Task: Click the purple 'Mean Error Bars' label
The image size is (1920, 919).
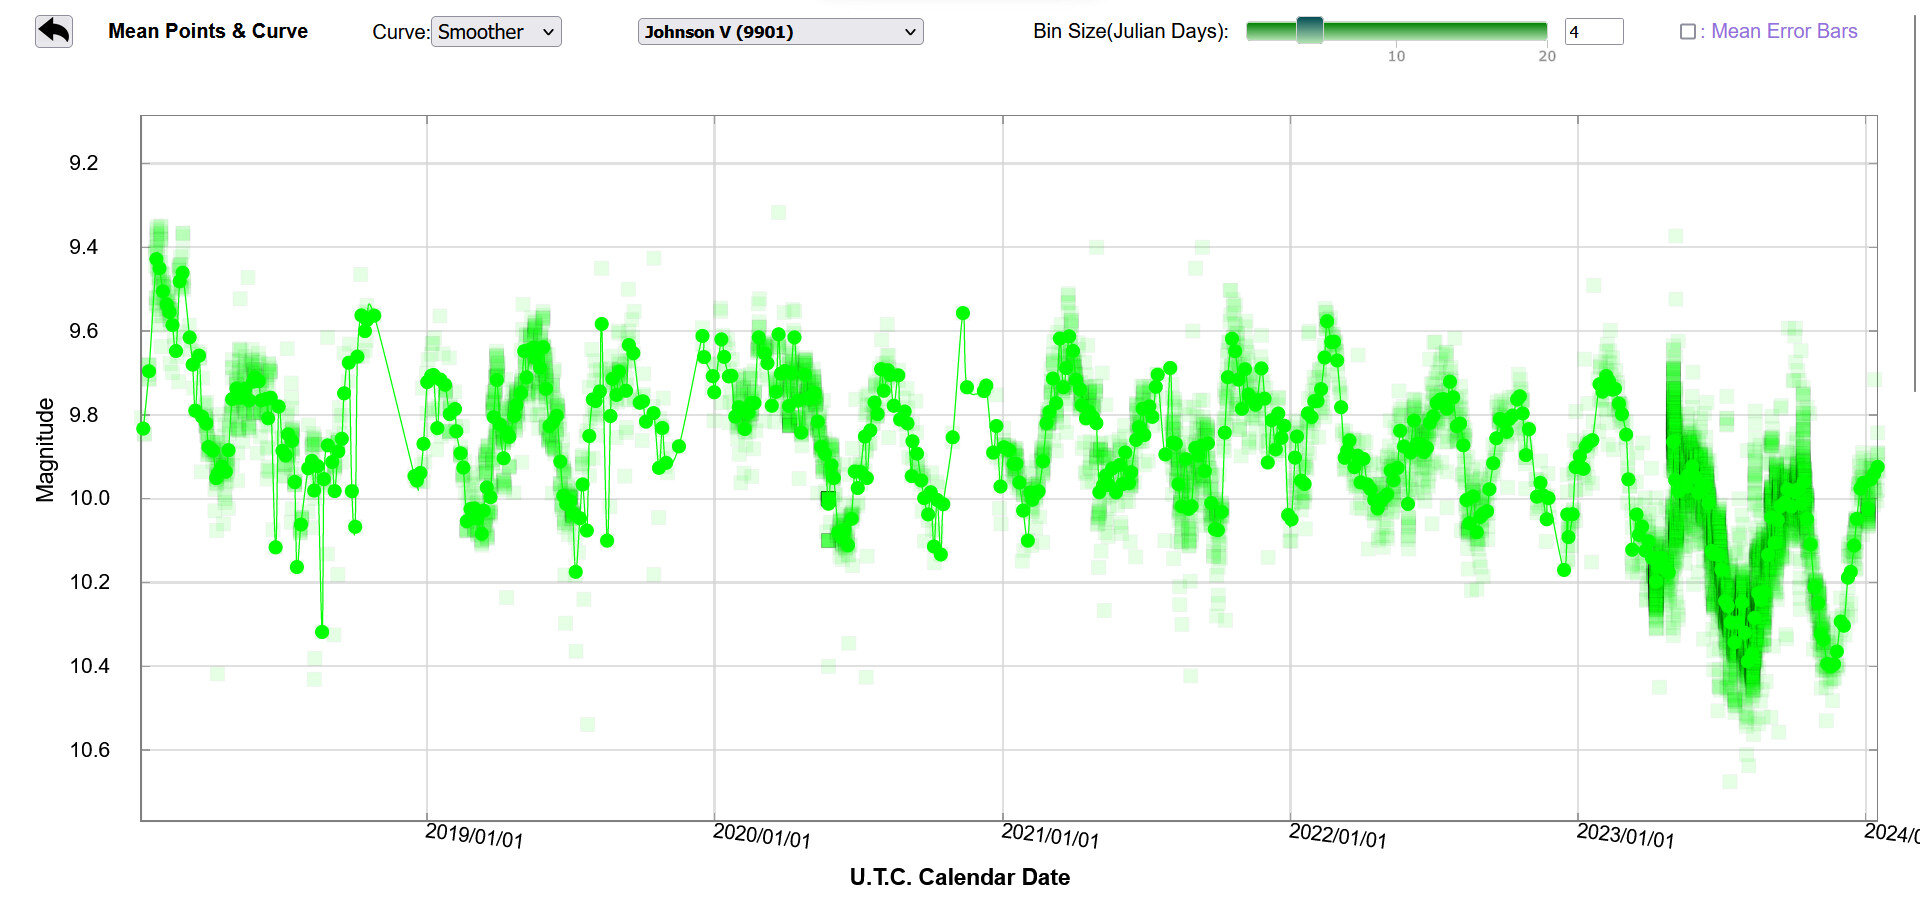Action: coord(1784,31)
